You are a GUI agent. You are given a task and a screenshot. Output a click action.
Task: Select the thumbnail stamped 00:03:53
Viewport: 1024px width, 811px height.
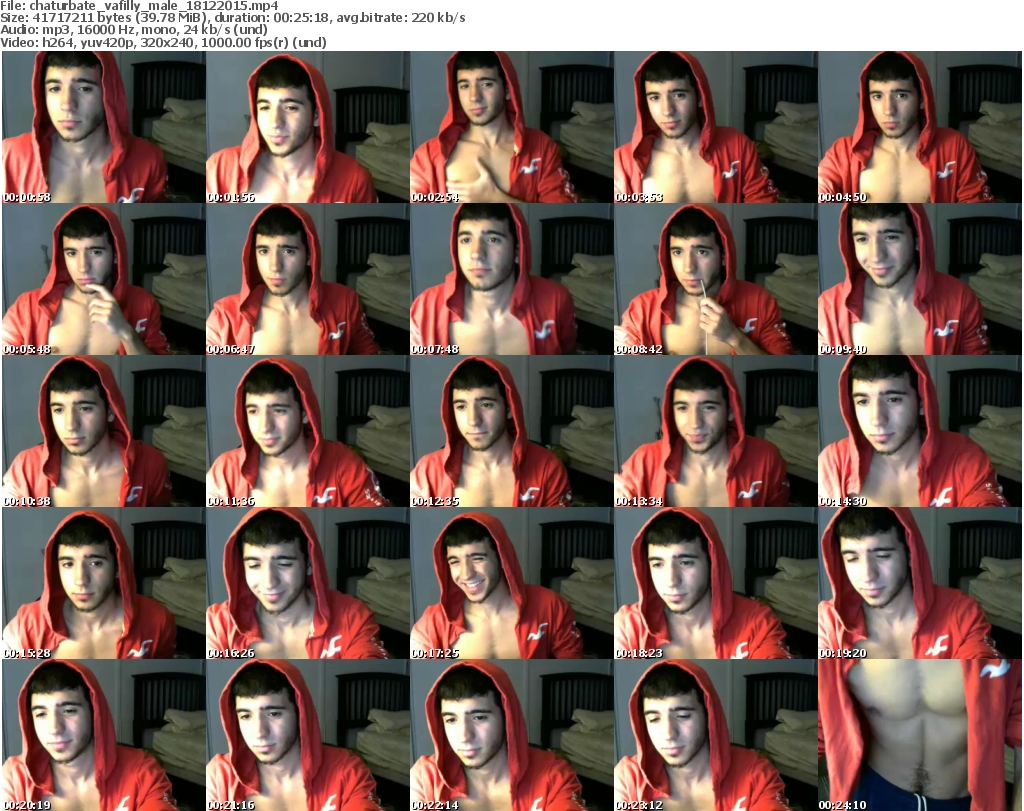716,127
